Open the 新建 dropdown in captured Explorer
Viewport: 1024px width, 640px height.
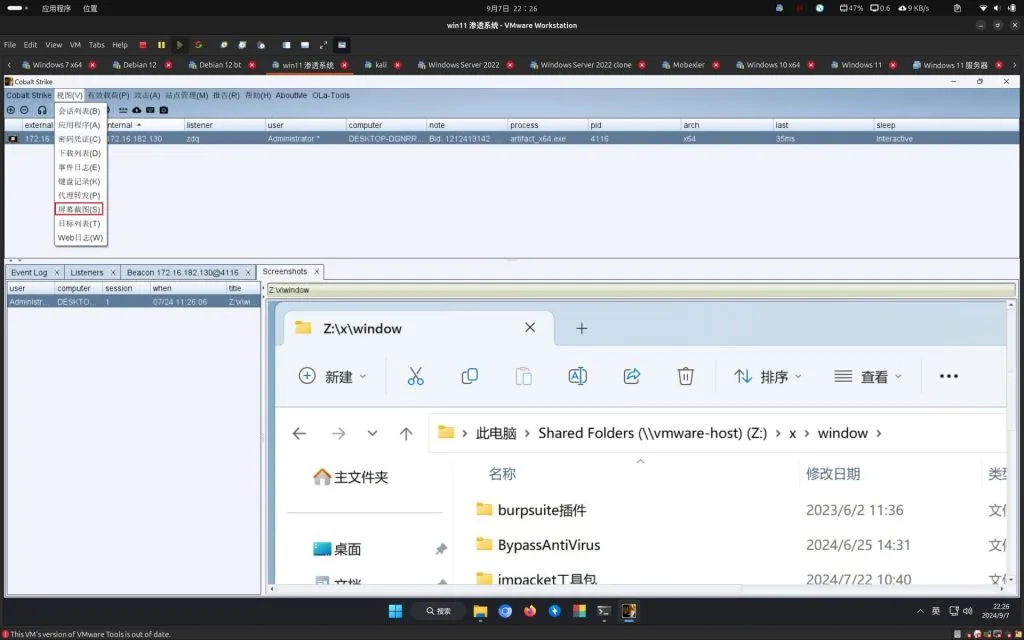click(x=333, y=376)
